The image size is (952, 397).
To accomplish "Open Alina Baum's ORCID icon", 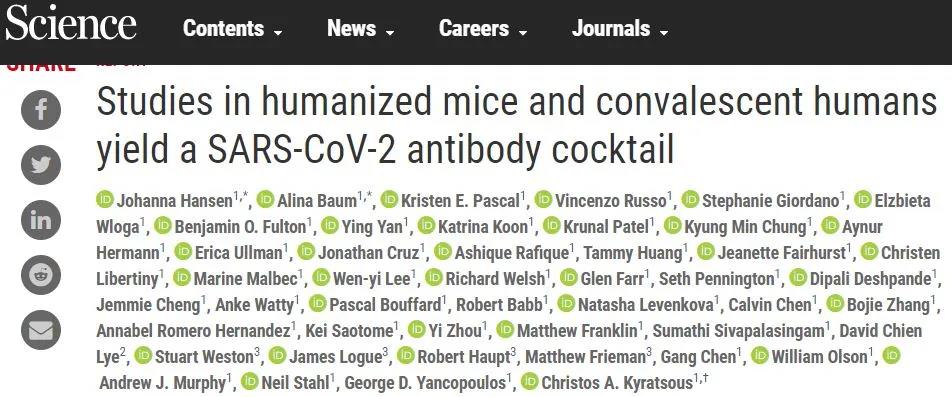I will pos(265,199).
